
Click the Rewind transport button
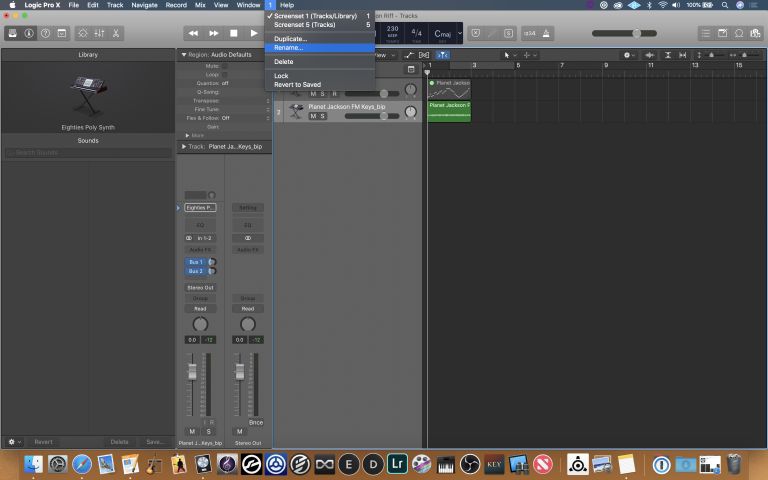(193, 33)
